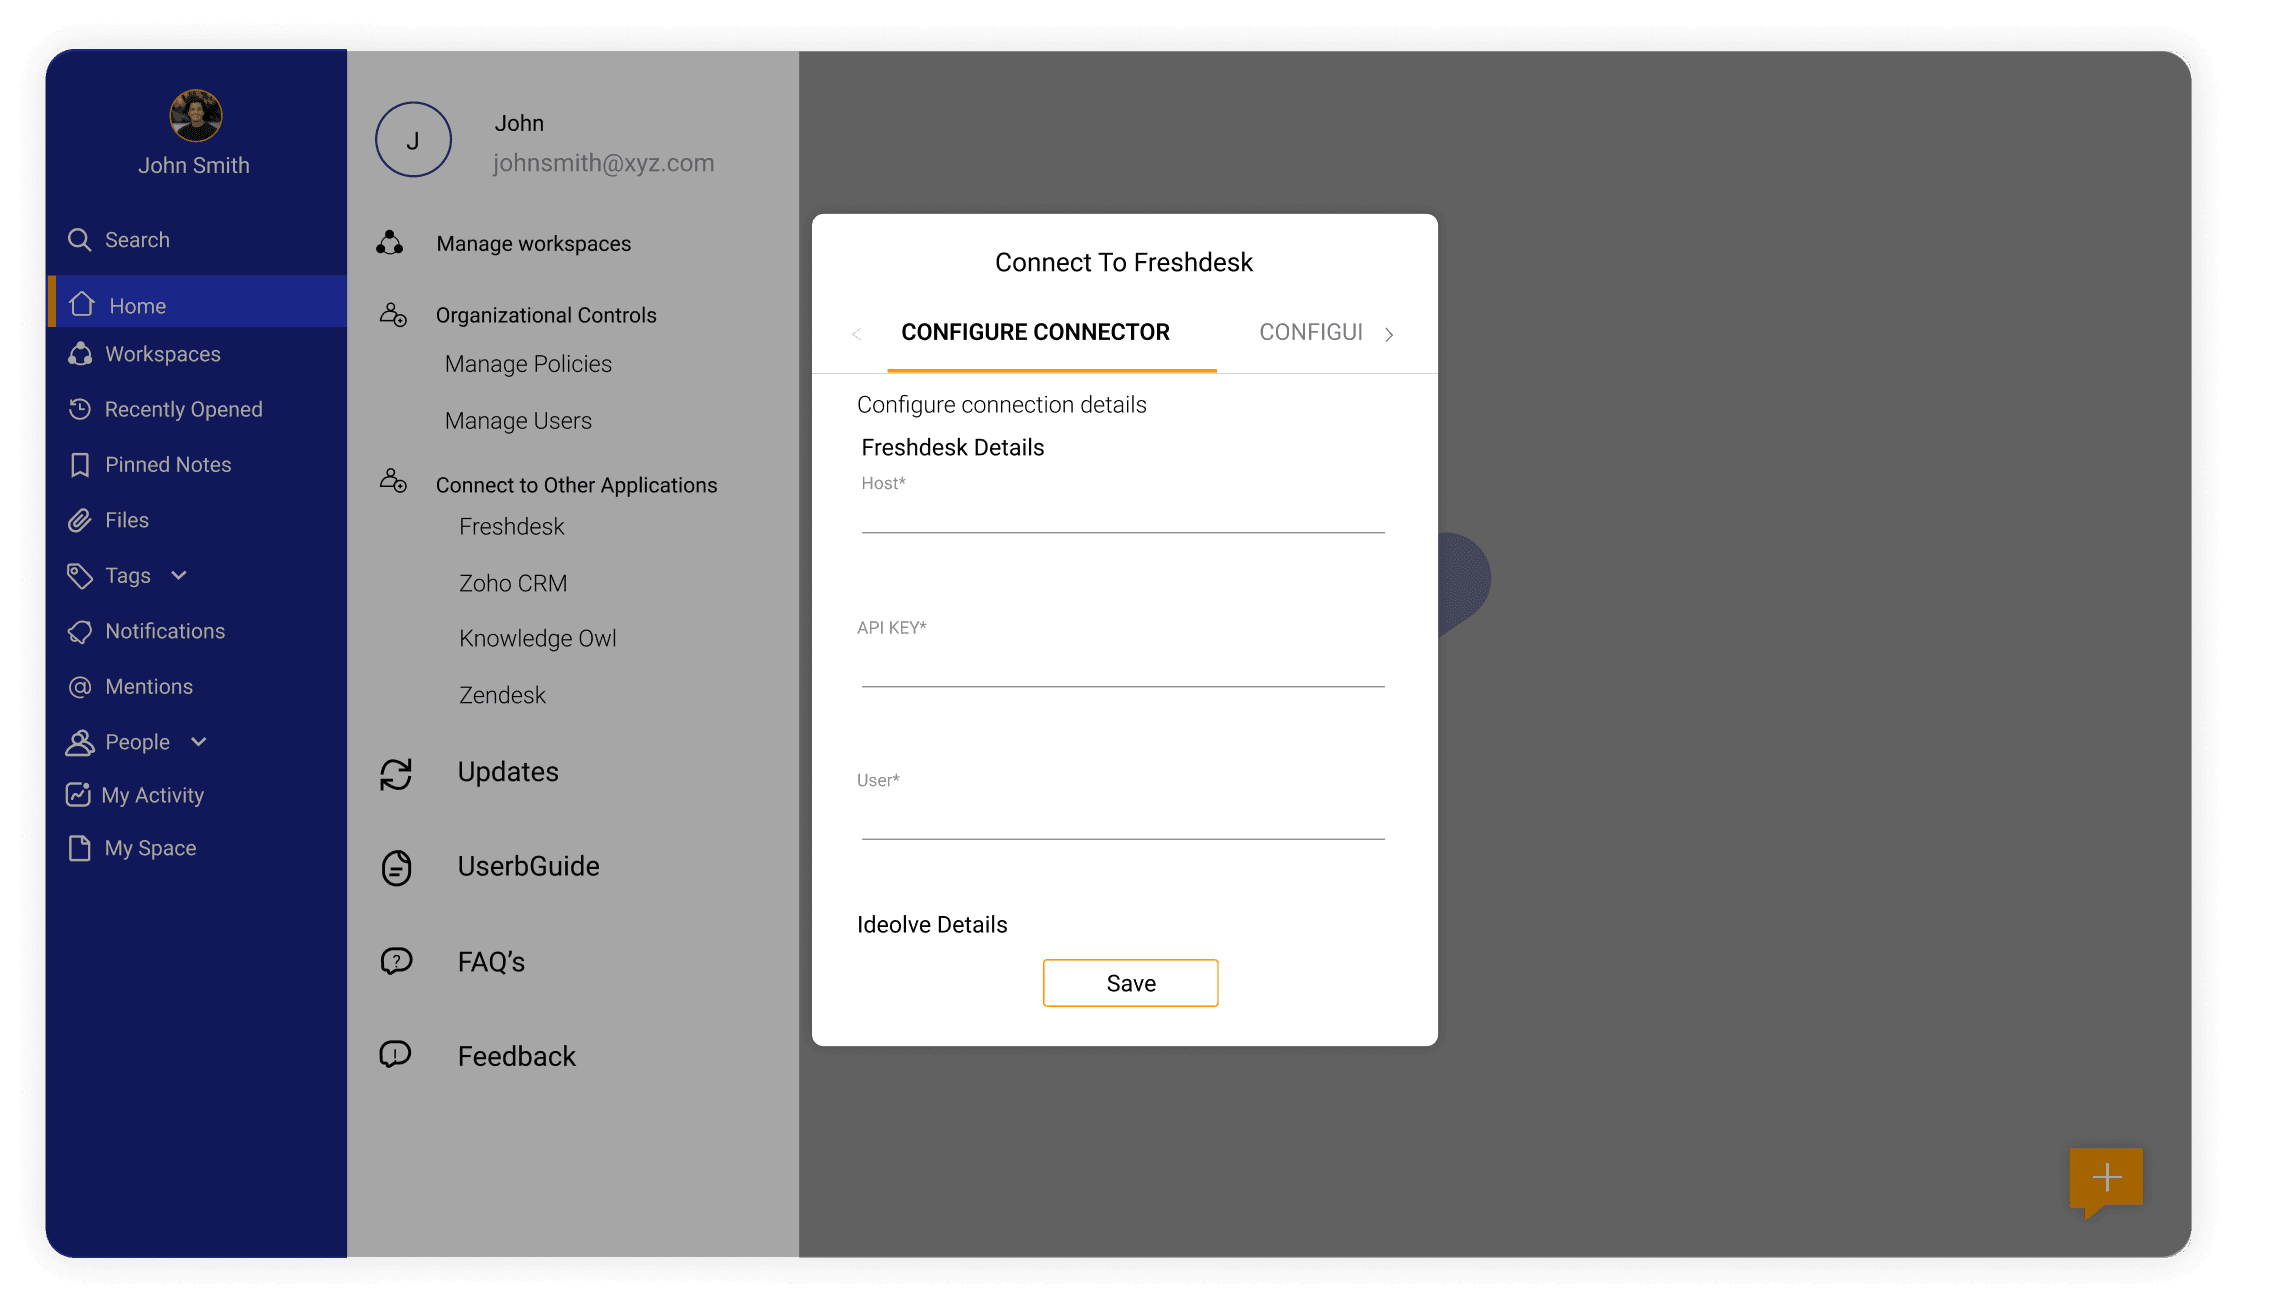
Task: Select Zoho CRM under Connect to Other Applications
Action: (512, 582)
